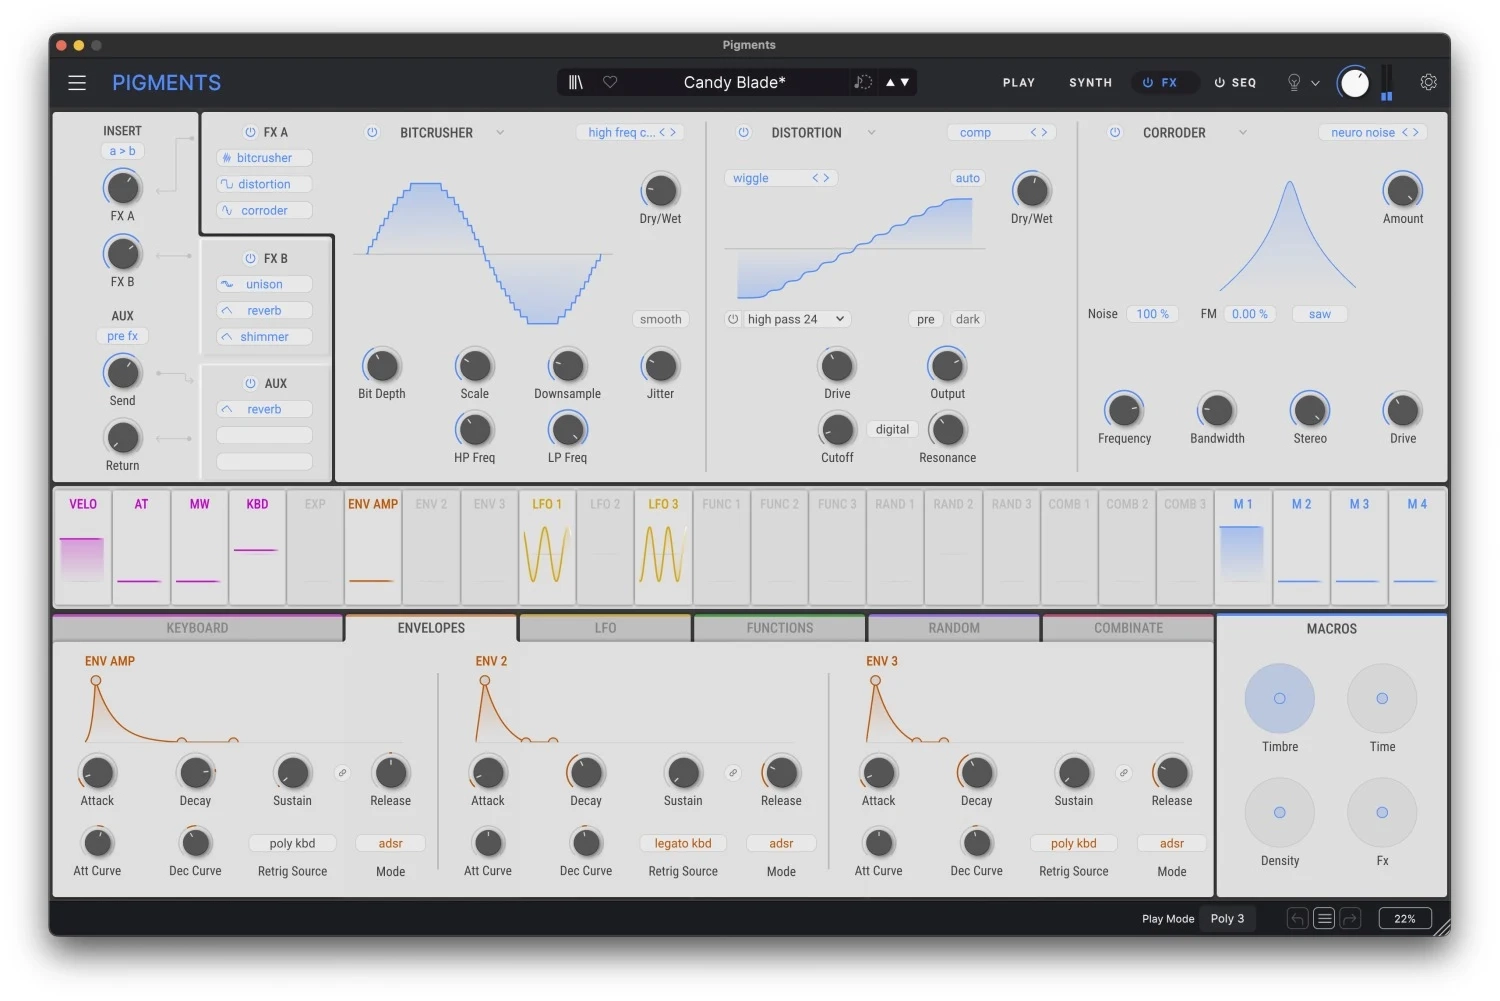The image size is (1500, 1001).
Task: Toggle the FX B bus power button
Action: pyautogui.click(x=250, y=258)
